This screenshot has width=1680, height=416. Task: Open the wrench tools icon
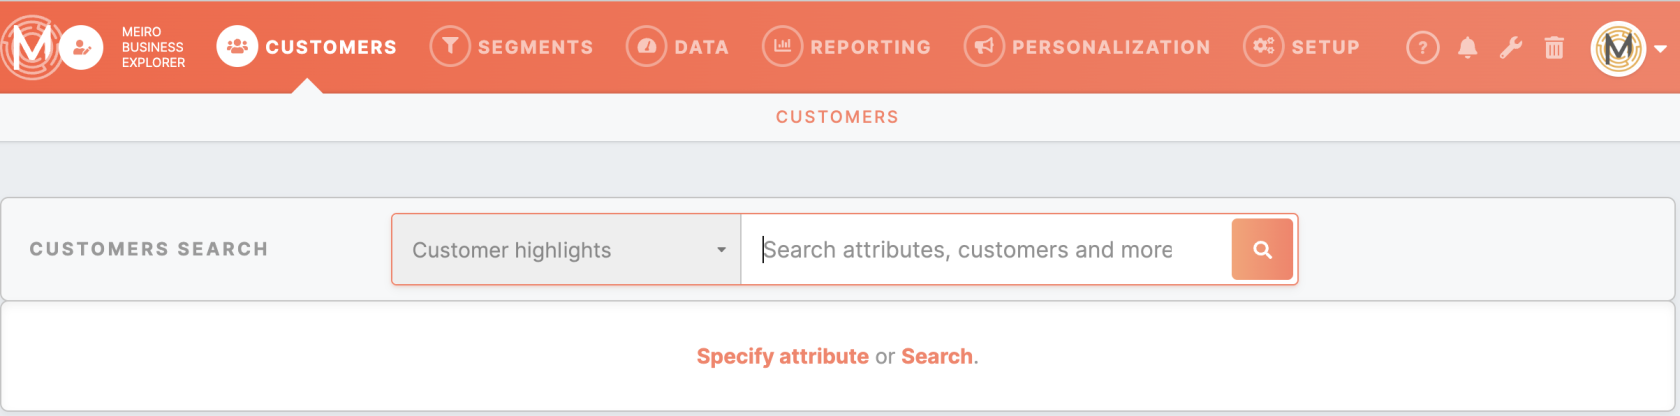click(x=1511, y=47)
